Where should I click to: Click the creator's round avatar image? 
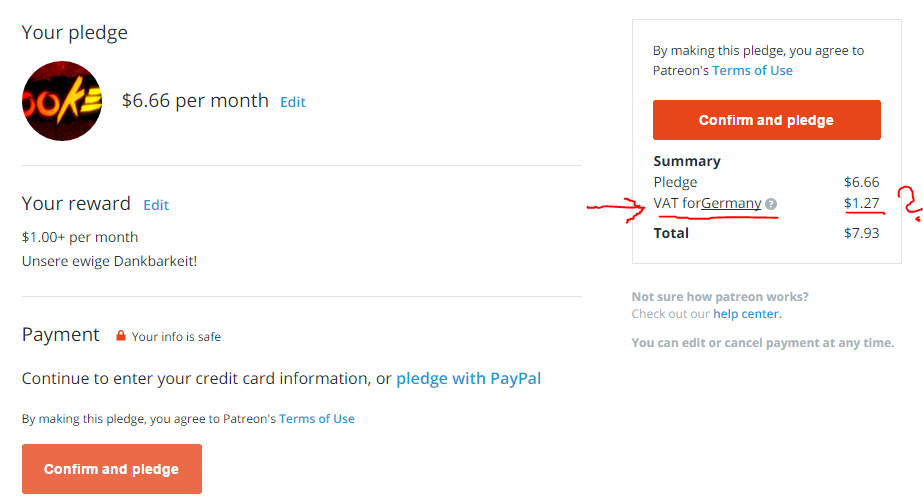pyautogui.click(x=62, y=101)
